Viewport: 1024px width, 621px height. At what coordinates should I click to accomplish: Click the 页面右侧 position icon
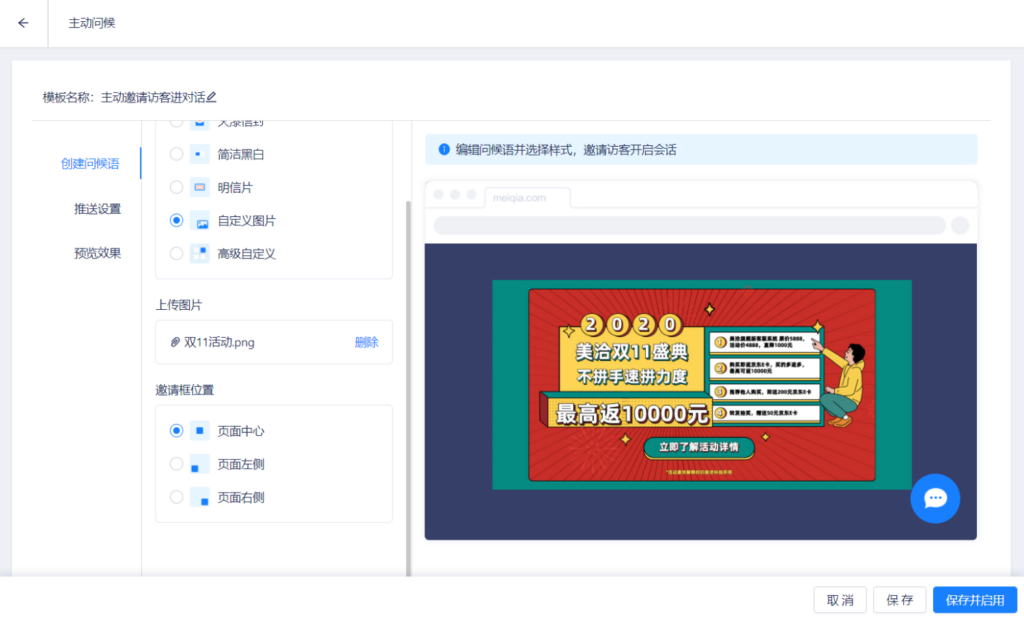pyautogui.click(x=200, y=497)
